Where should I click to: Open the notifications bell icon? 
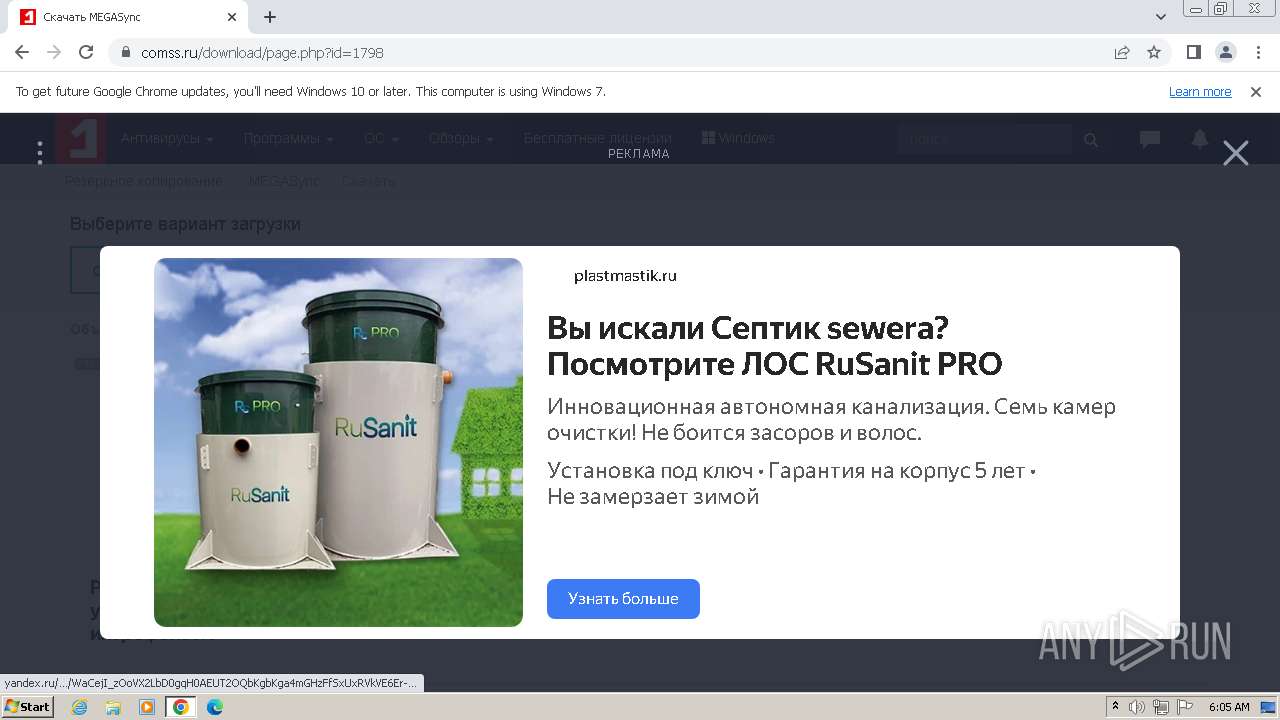(1200, 139)
